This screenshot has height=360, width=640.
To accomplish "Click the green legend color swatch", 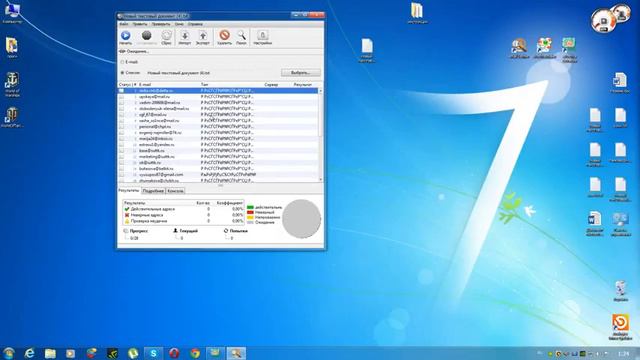I will point(250,208).
